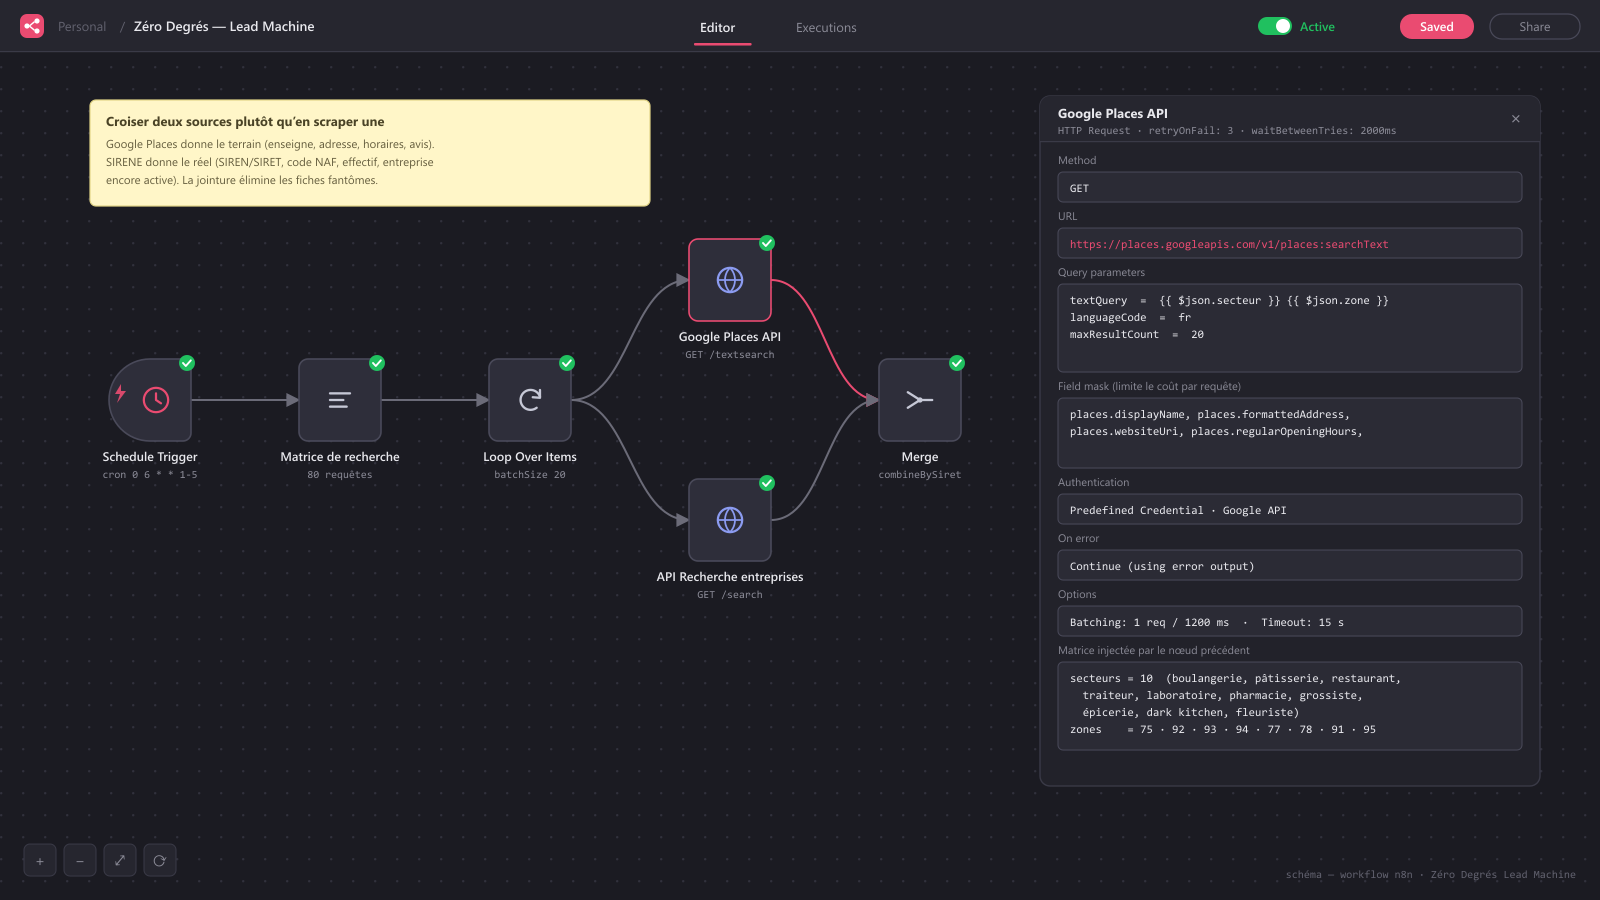Click the '80 requêtes' subtitle
1600x900 pixels.
pos(340,475)
